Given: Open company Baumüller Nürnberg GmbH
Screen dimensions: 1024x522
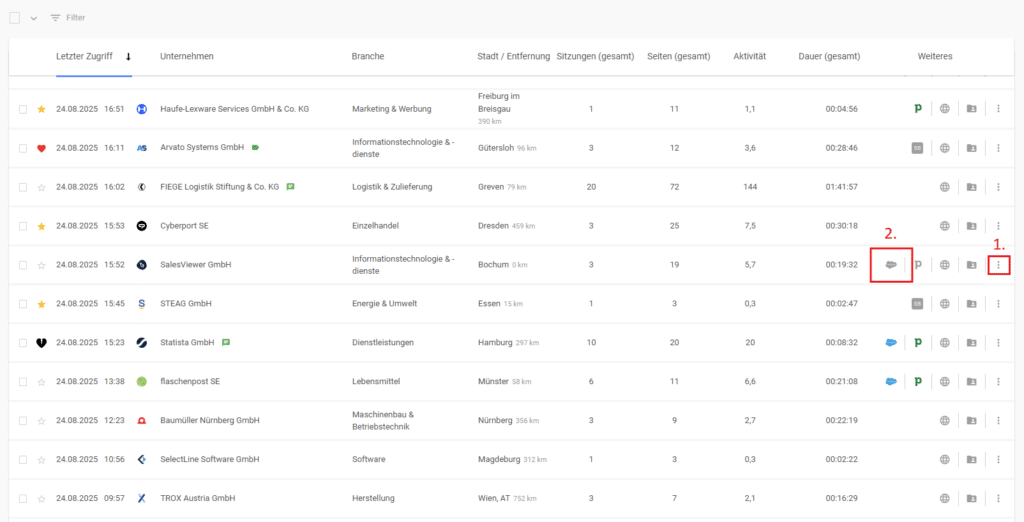Looking at the screenshot, I should [x=210, y=420].
